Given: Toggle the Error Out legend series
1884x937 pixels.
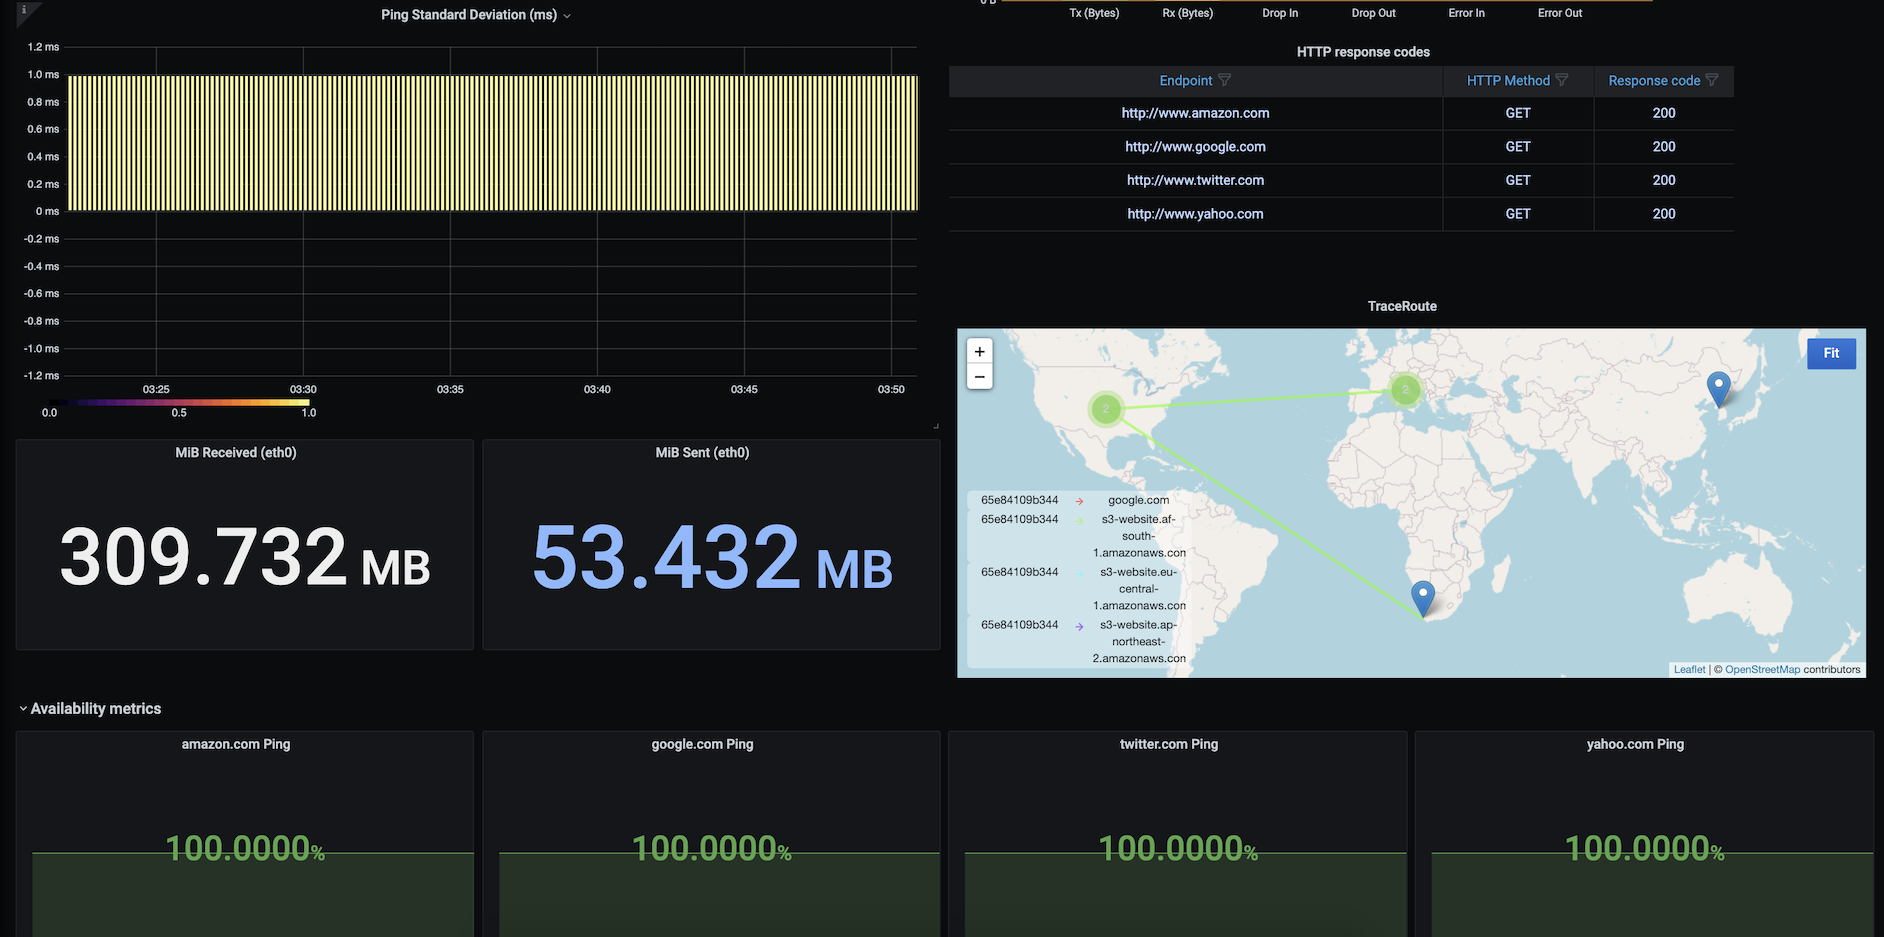Looking at the screenshot, I should pos(1560,13).
